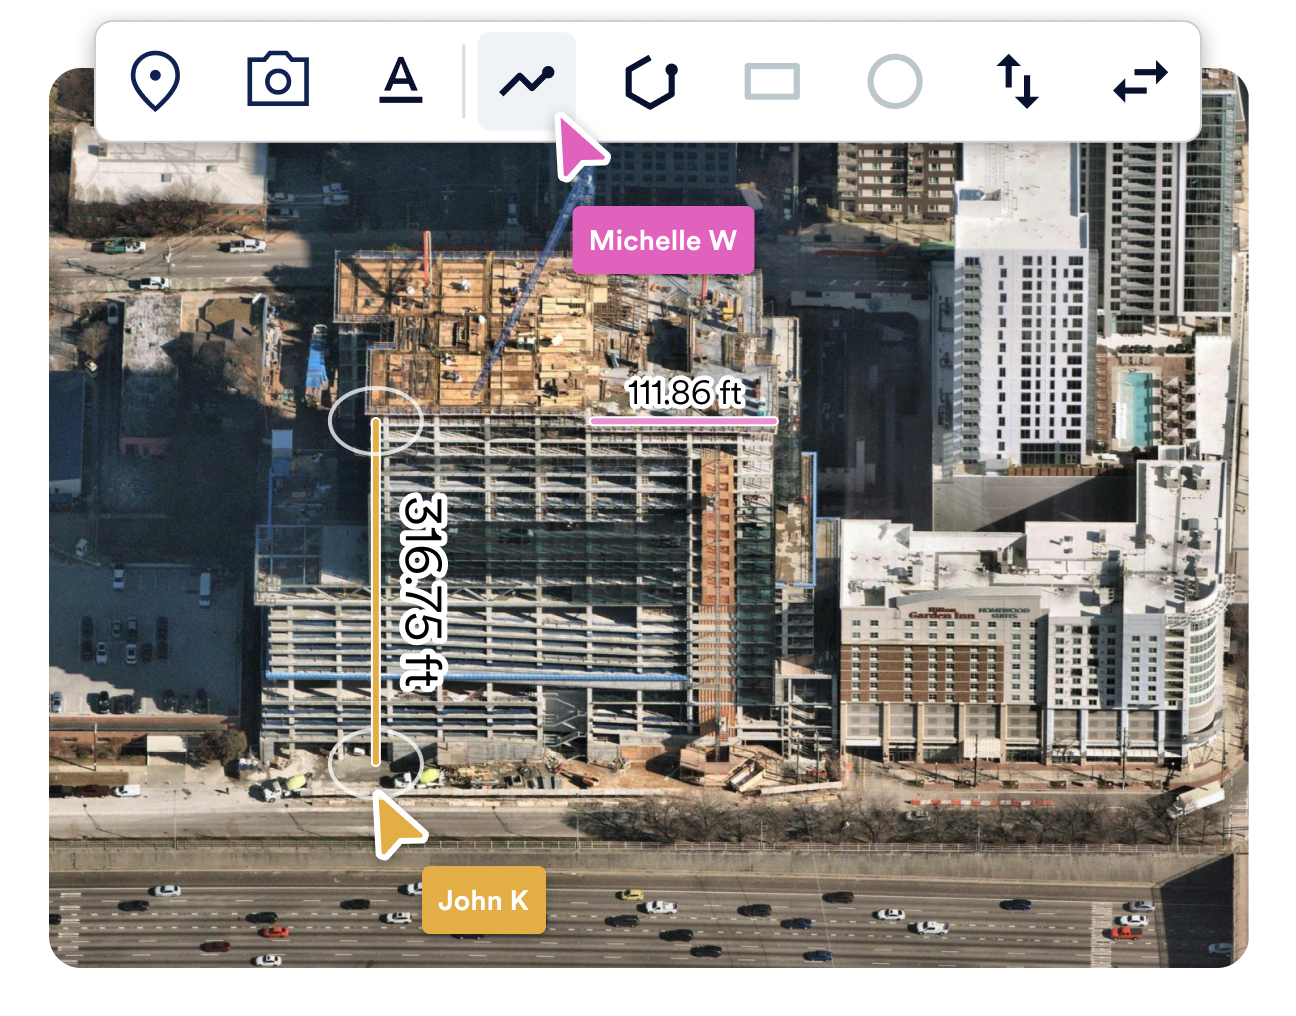The width and height of the screenshot is (1296, 1016).
Task: Click the top endpoint of the orange line
Action: [x=375, y=421]
